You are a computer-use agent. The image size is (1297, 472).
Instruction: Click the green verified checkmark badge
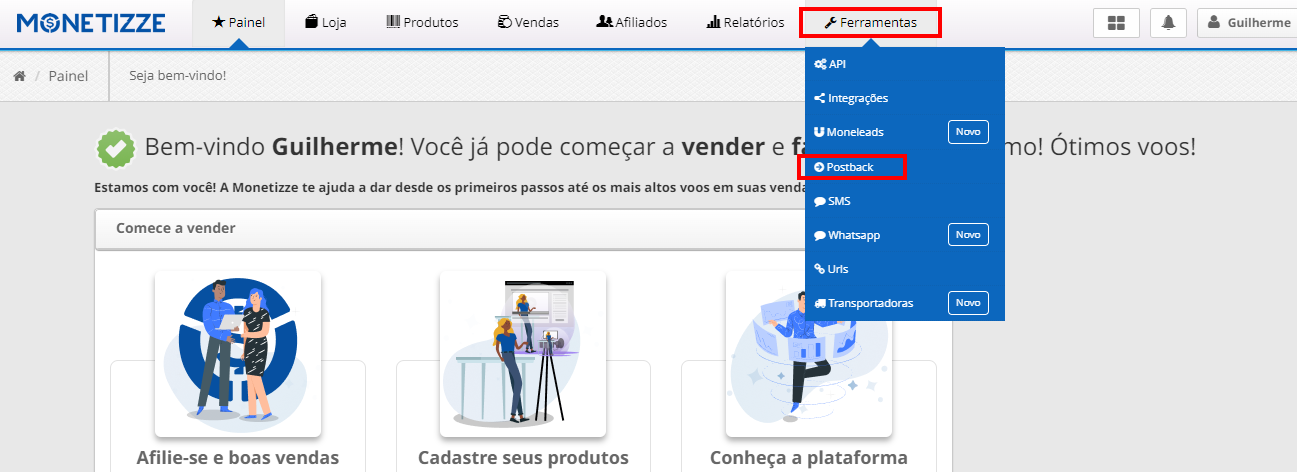pos(115,148)
